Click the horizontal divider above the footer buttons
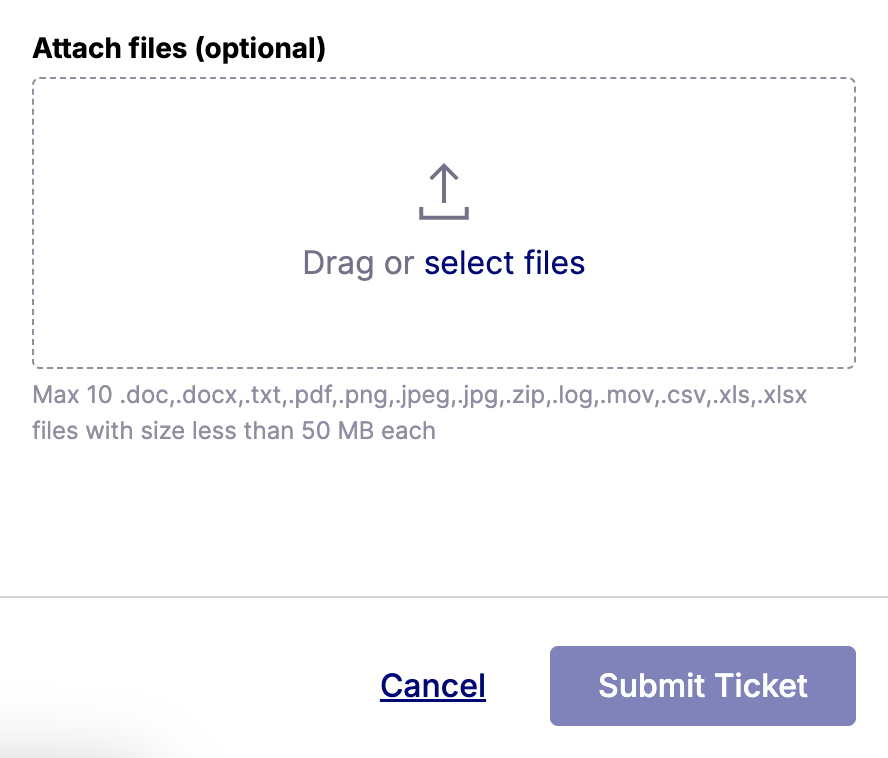888x758 pixels. pos(444,597)
